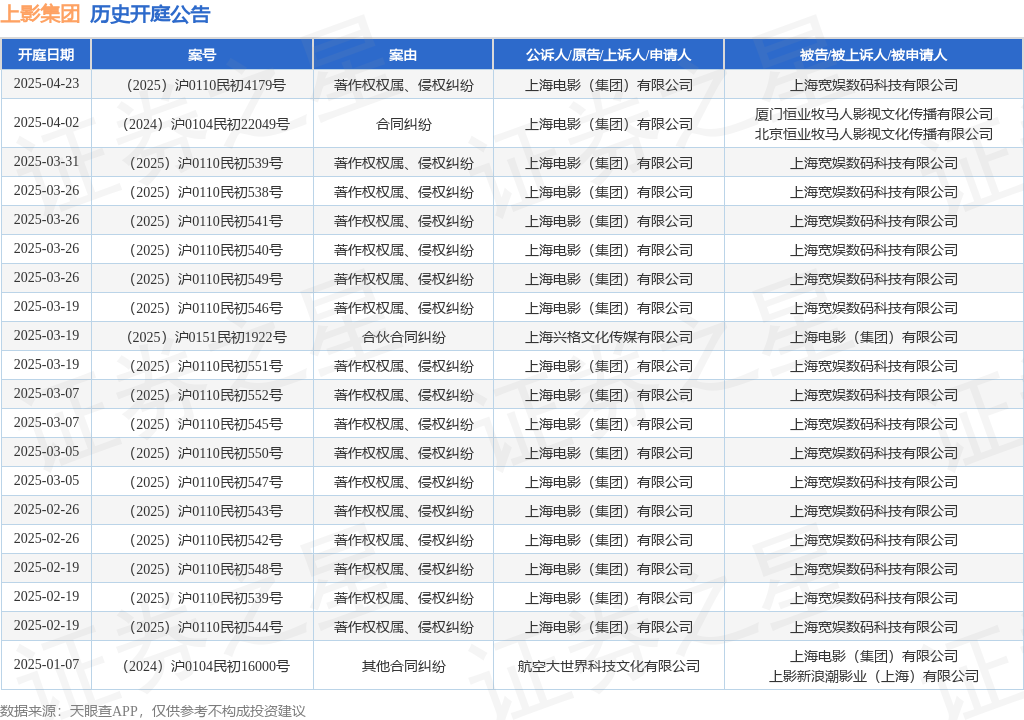Click case number (2025)沪0110民初552号
This screenshot has height=720, width=1024.
point(206,395)
